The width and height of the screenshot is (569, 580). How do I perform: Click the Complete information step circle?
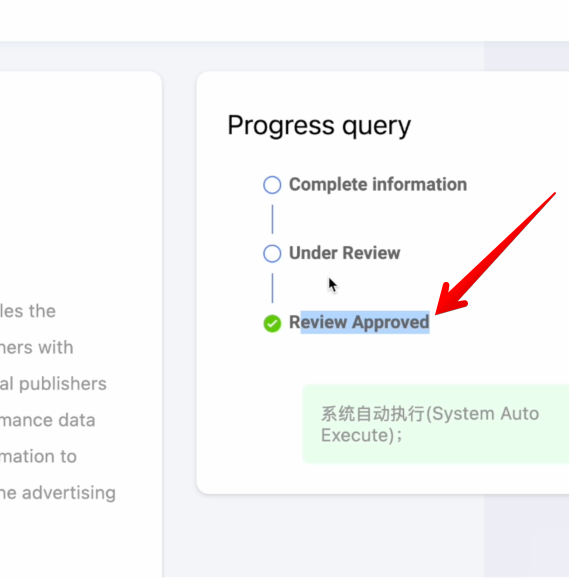[272, 185]
